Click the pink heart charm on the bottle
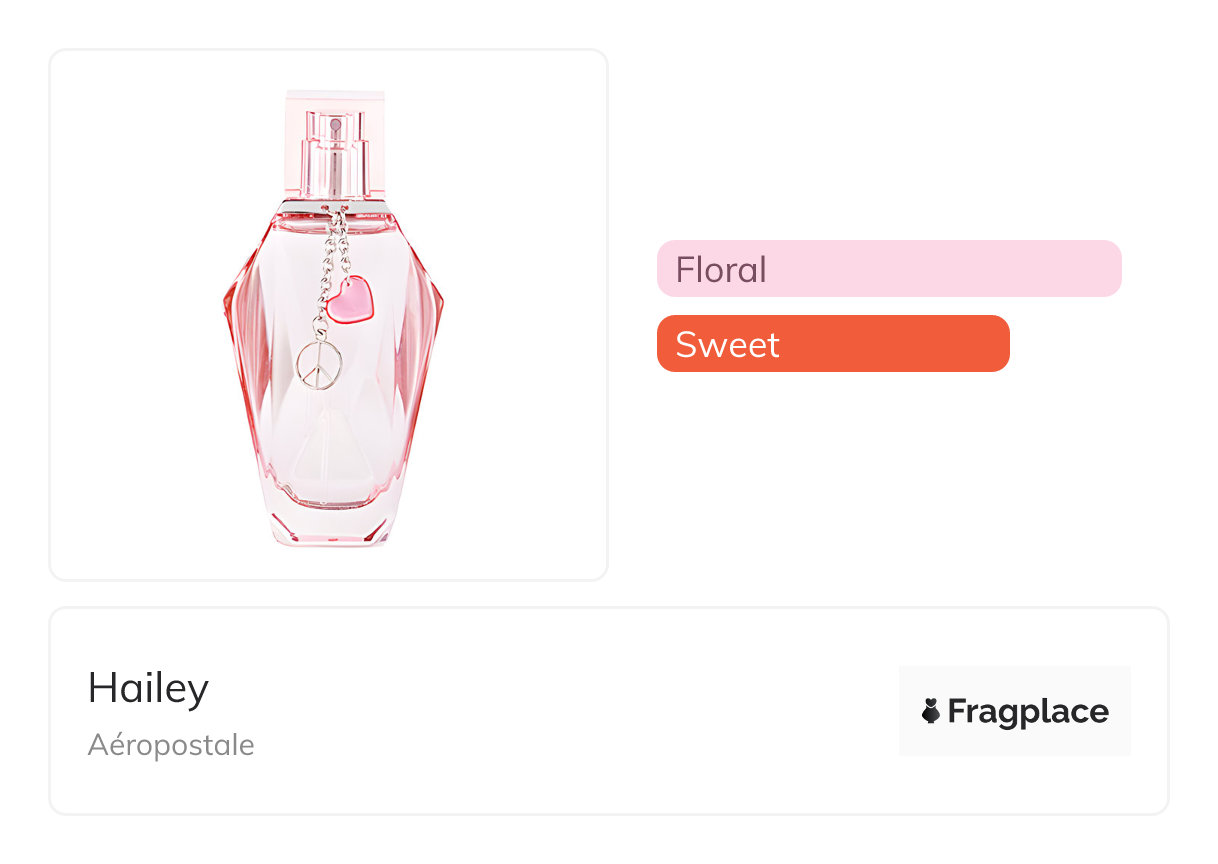The width and height of the screenshot is (1218, 864). point(349,301)
